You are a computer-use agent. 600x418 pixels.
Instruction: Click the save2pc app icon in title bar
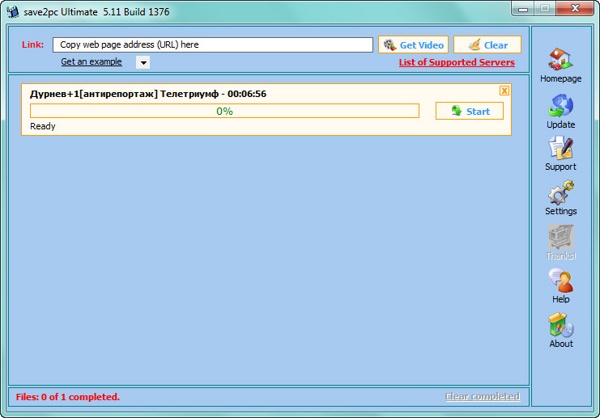click(x=12, y=10)
